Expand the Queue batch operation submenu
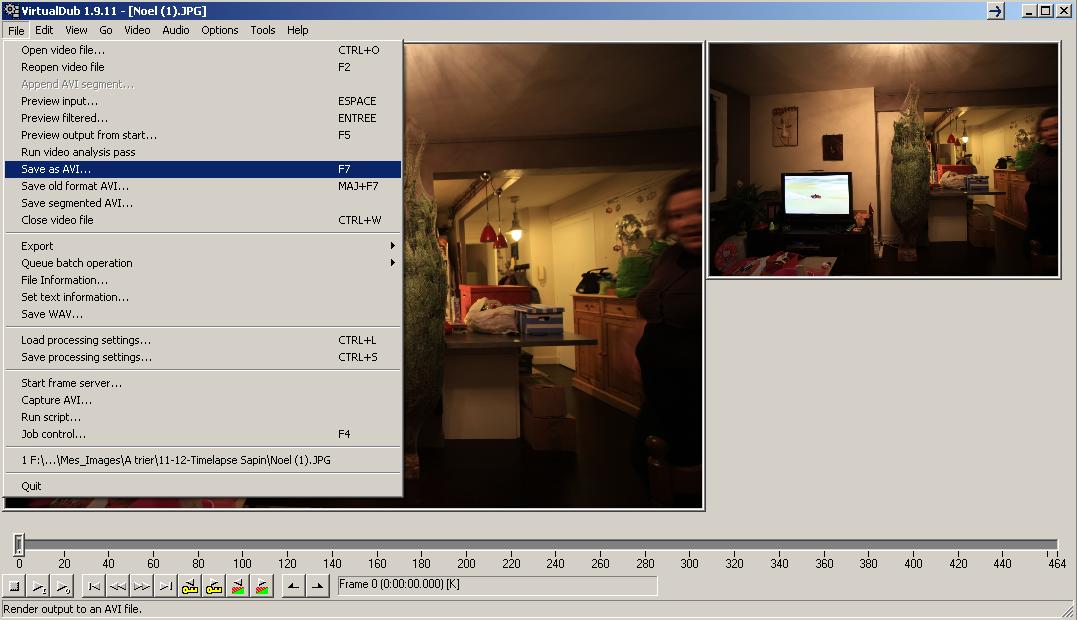The width and height of the screenshot is (1077, 620). pyautogui.click(x=203, y=263)
